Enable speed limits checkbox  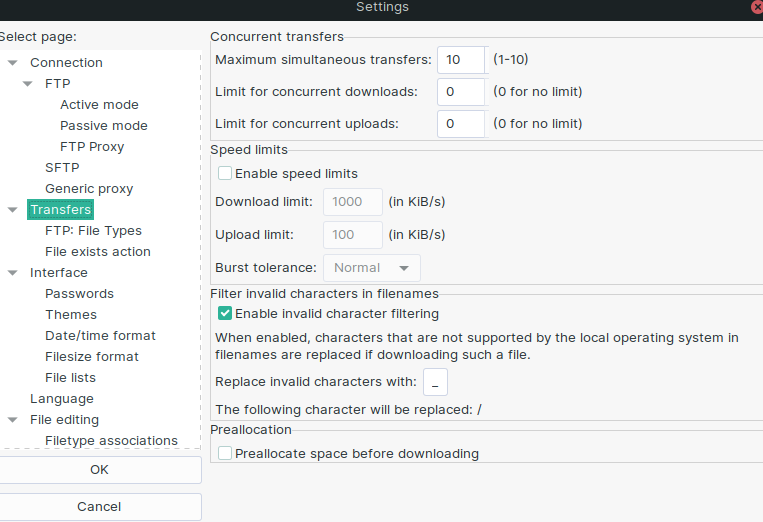point(226,173)
